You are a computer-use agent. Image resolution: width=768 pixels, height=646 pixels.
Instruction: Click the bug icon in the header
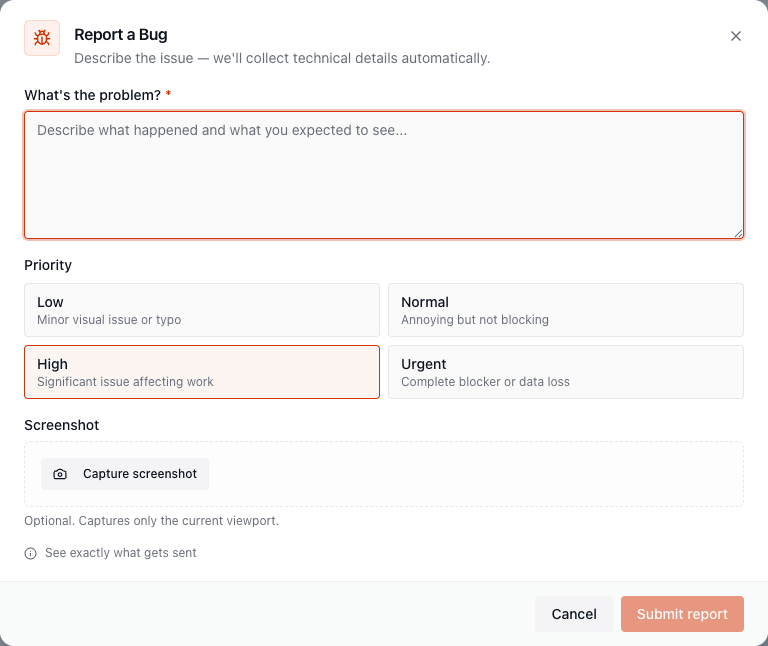(x=42, y=38)
